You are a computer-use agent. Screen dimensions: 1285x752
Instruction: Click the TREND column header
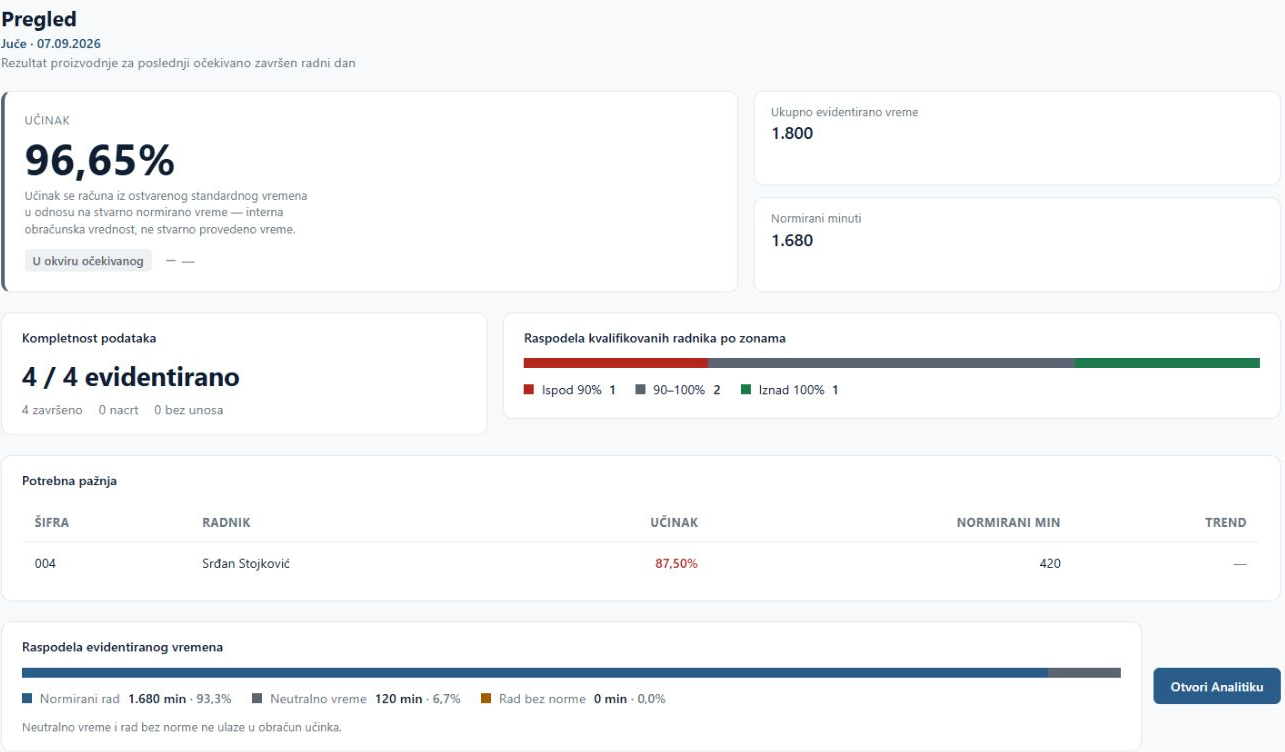coord(1226,522)
